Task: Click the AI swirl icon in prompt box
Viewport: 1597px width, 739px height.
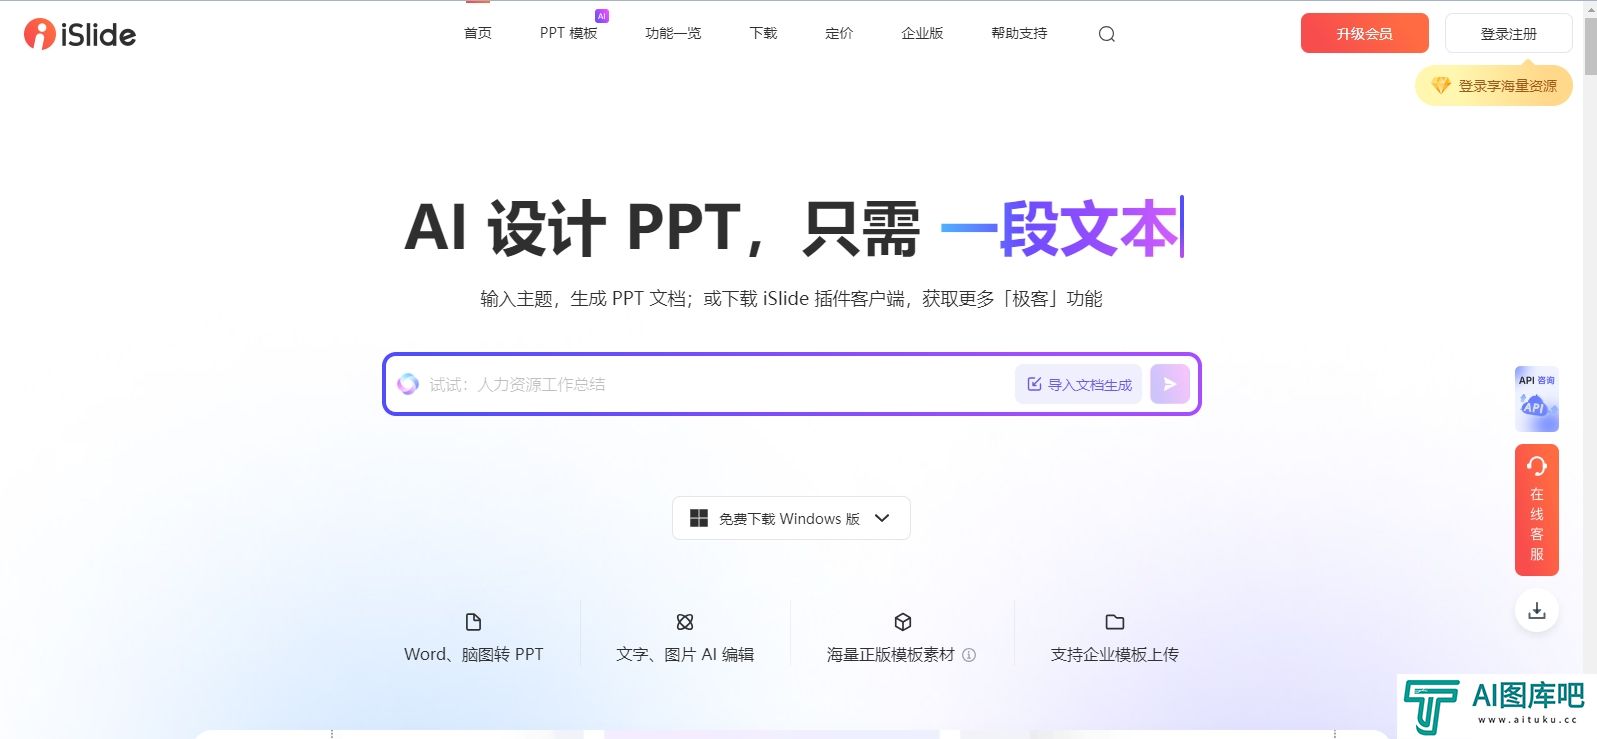Action: coord(408,384)
